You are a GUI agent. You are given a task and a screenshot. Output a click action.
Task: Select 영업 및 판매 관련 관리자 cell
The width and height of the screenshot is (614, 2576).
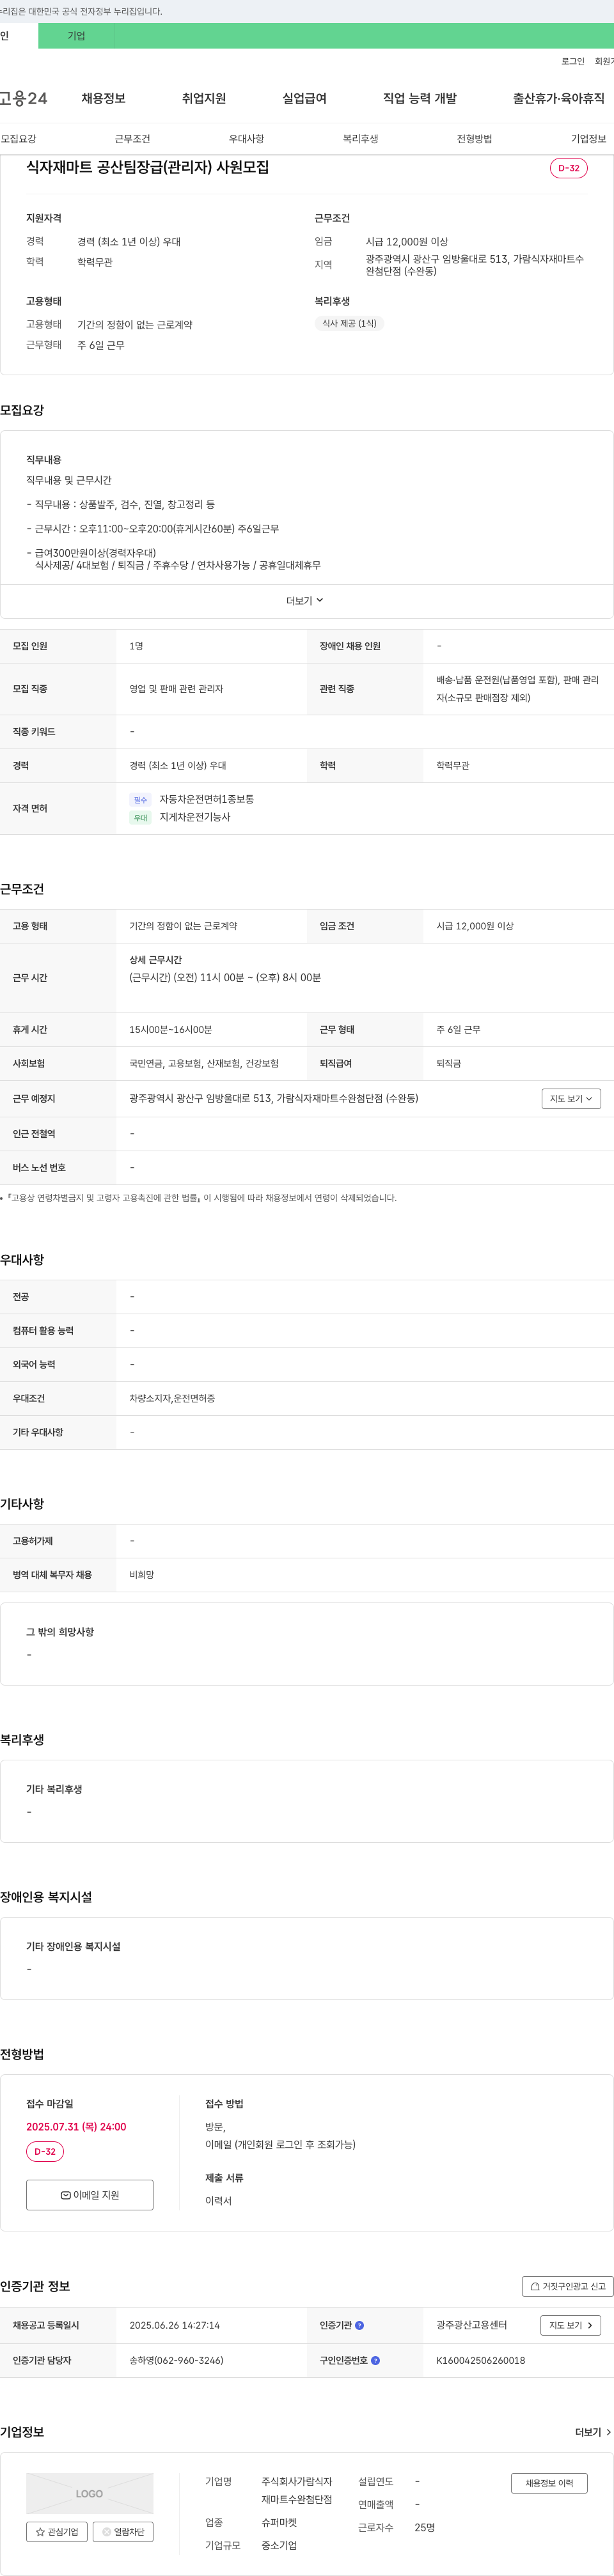176,689
